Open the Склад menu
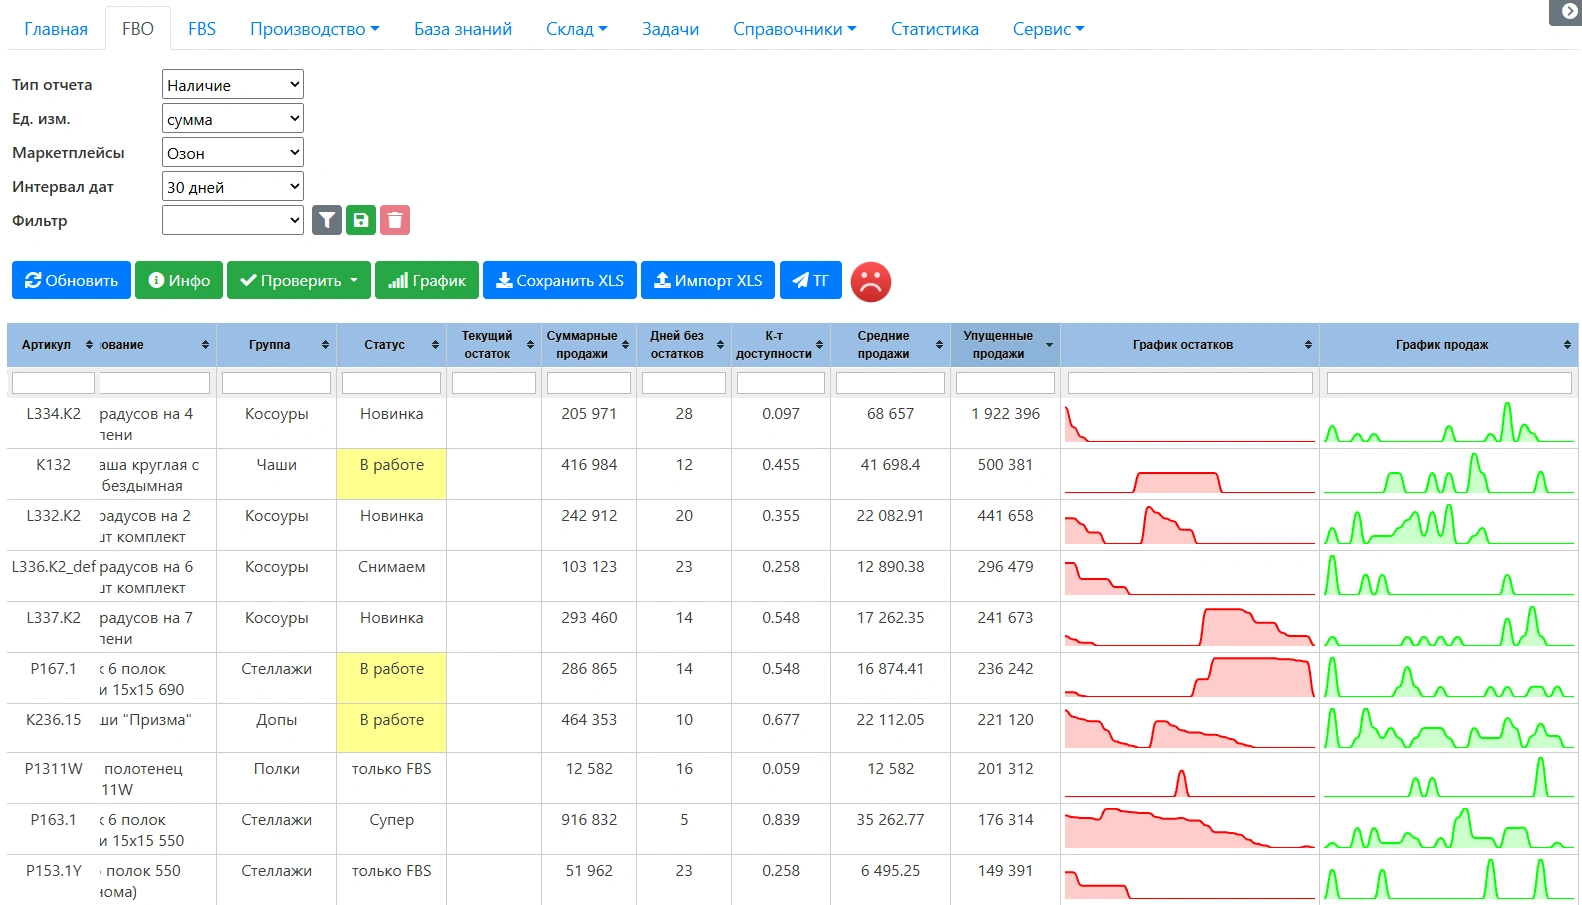 [x=577, y=29]
